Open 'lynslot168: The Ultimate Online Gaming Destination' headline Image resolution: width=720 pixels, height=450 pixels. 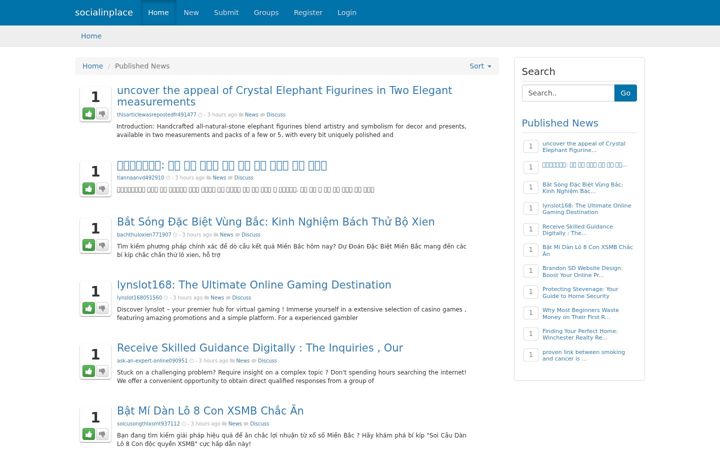pyautogui.click(x=254, y=285)
